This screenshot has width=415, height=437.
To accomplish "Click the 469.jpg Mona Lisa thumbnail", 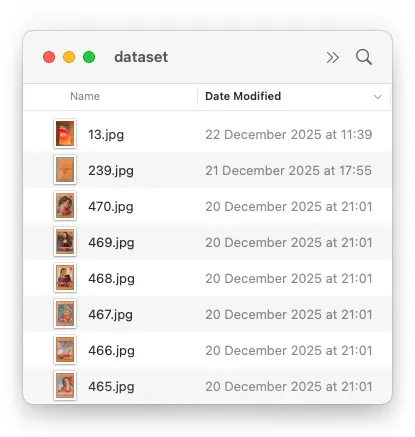I will pyautogui.click(x=65, y=242).
